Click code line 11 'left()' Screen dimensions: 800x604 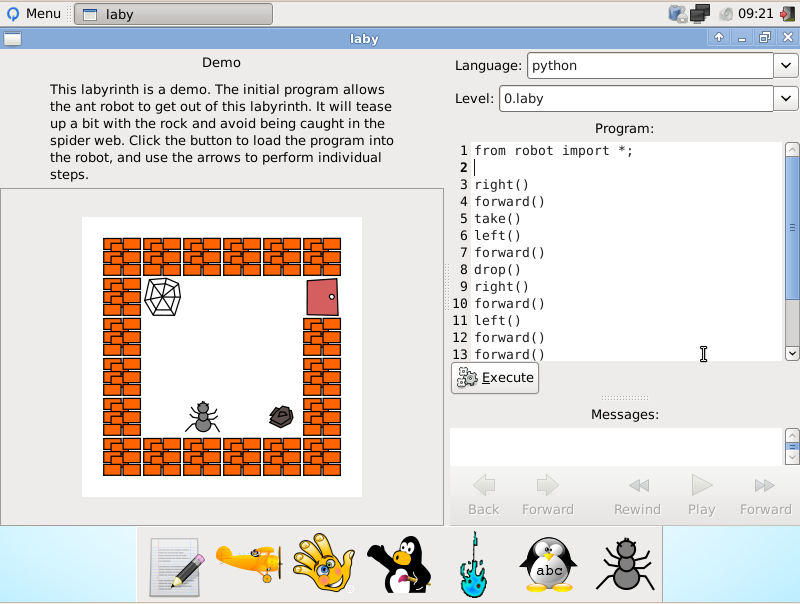tap(497, 321)
